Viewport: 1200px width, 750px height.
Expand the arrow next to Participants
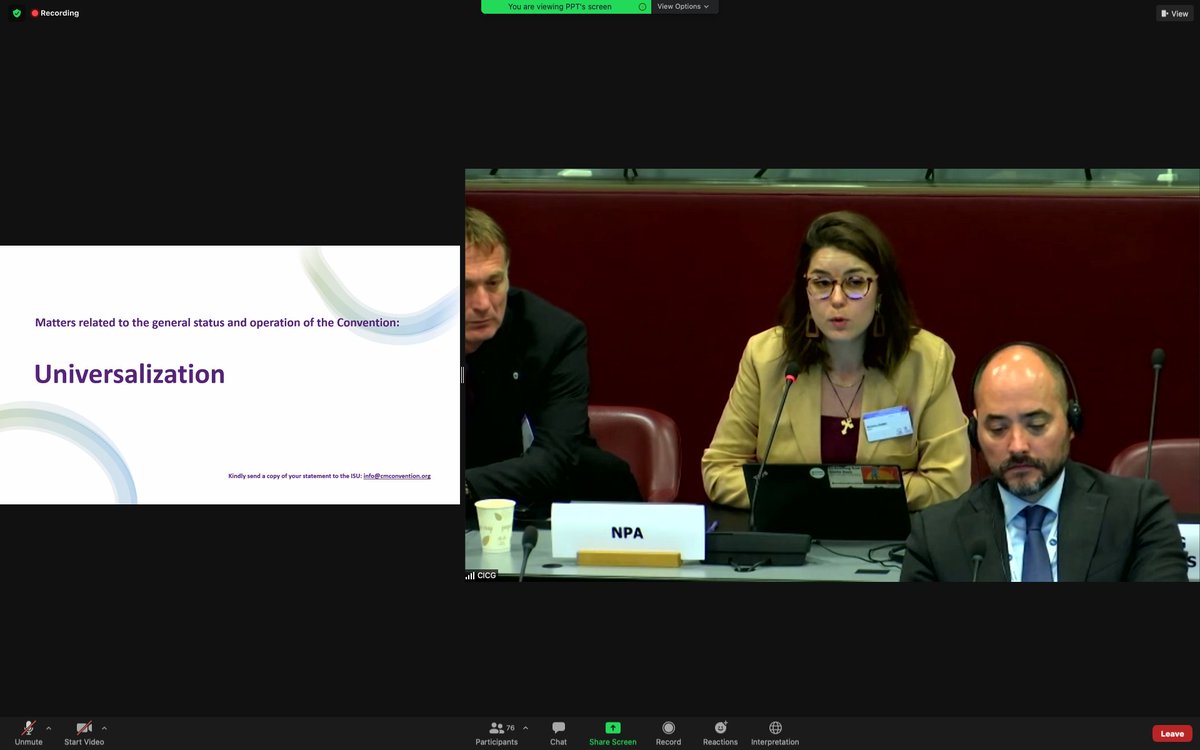[x=526, y=728]
